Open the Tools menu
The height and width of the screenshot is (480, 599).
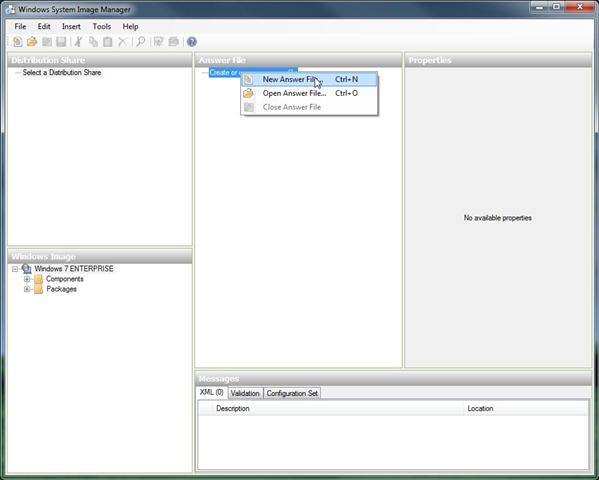coord(102,27)
